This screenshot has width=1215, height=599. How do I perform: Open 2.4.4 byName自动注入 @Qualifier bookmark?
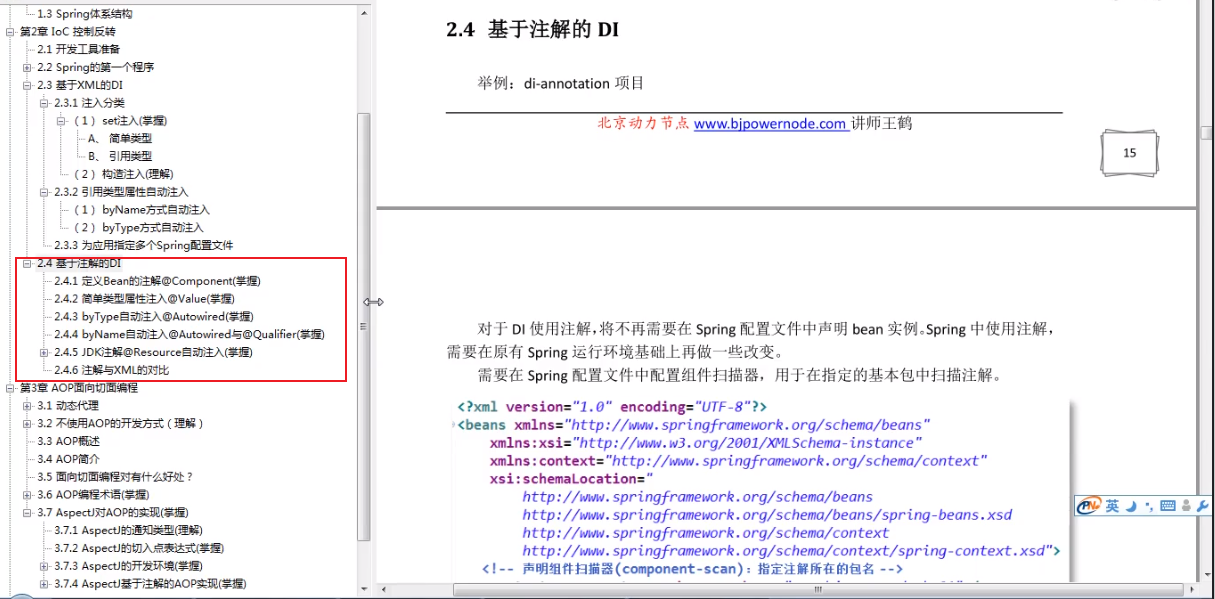pyautogui.click(x=190, y=334)
